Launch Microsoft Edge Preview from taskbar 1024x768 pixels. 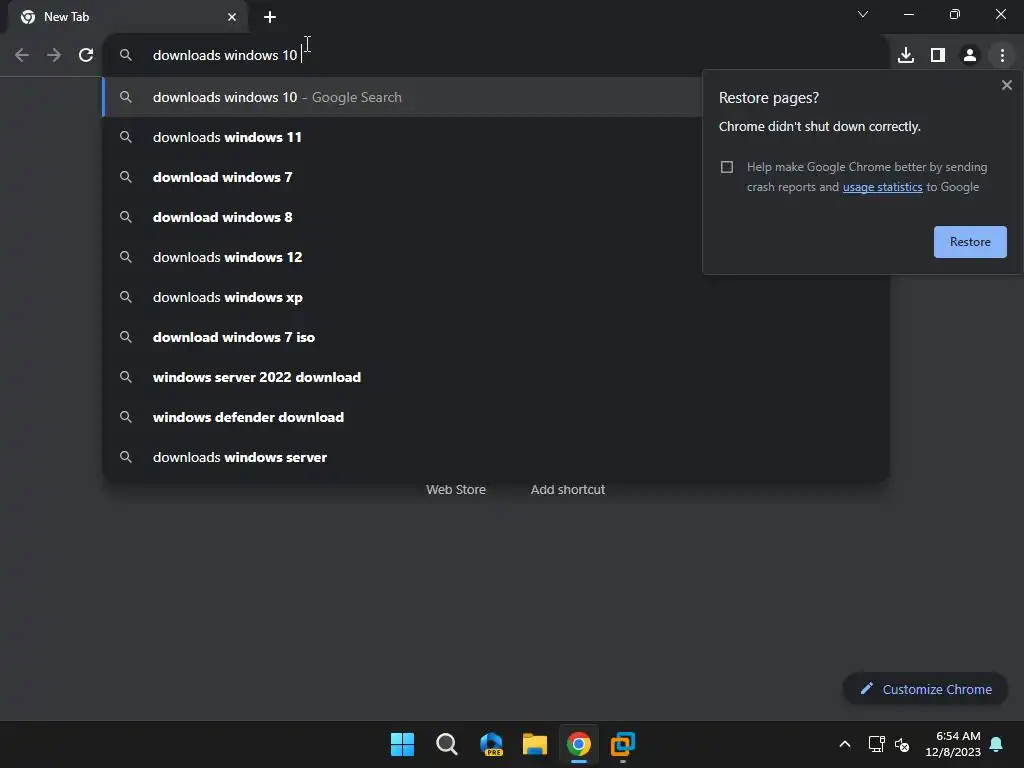[x=491, y=744]
